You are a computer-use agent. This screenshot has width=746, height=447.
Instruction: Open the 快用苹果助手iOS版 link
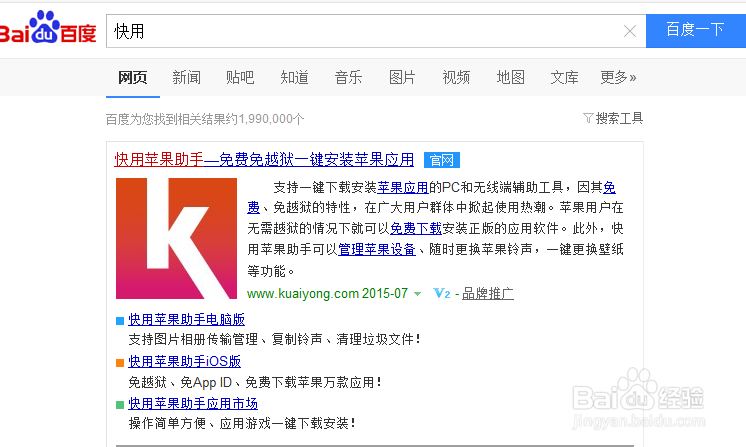coord(184,361)
